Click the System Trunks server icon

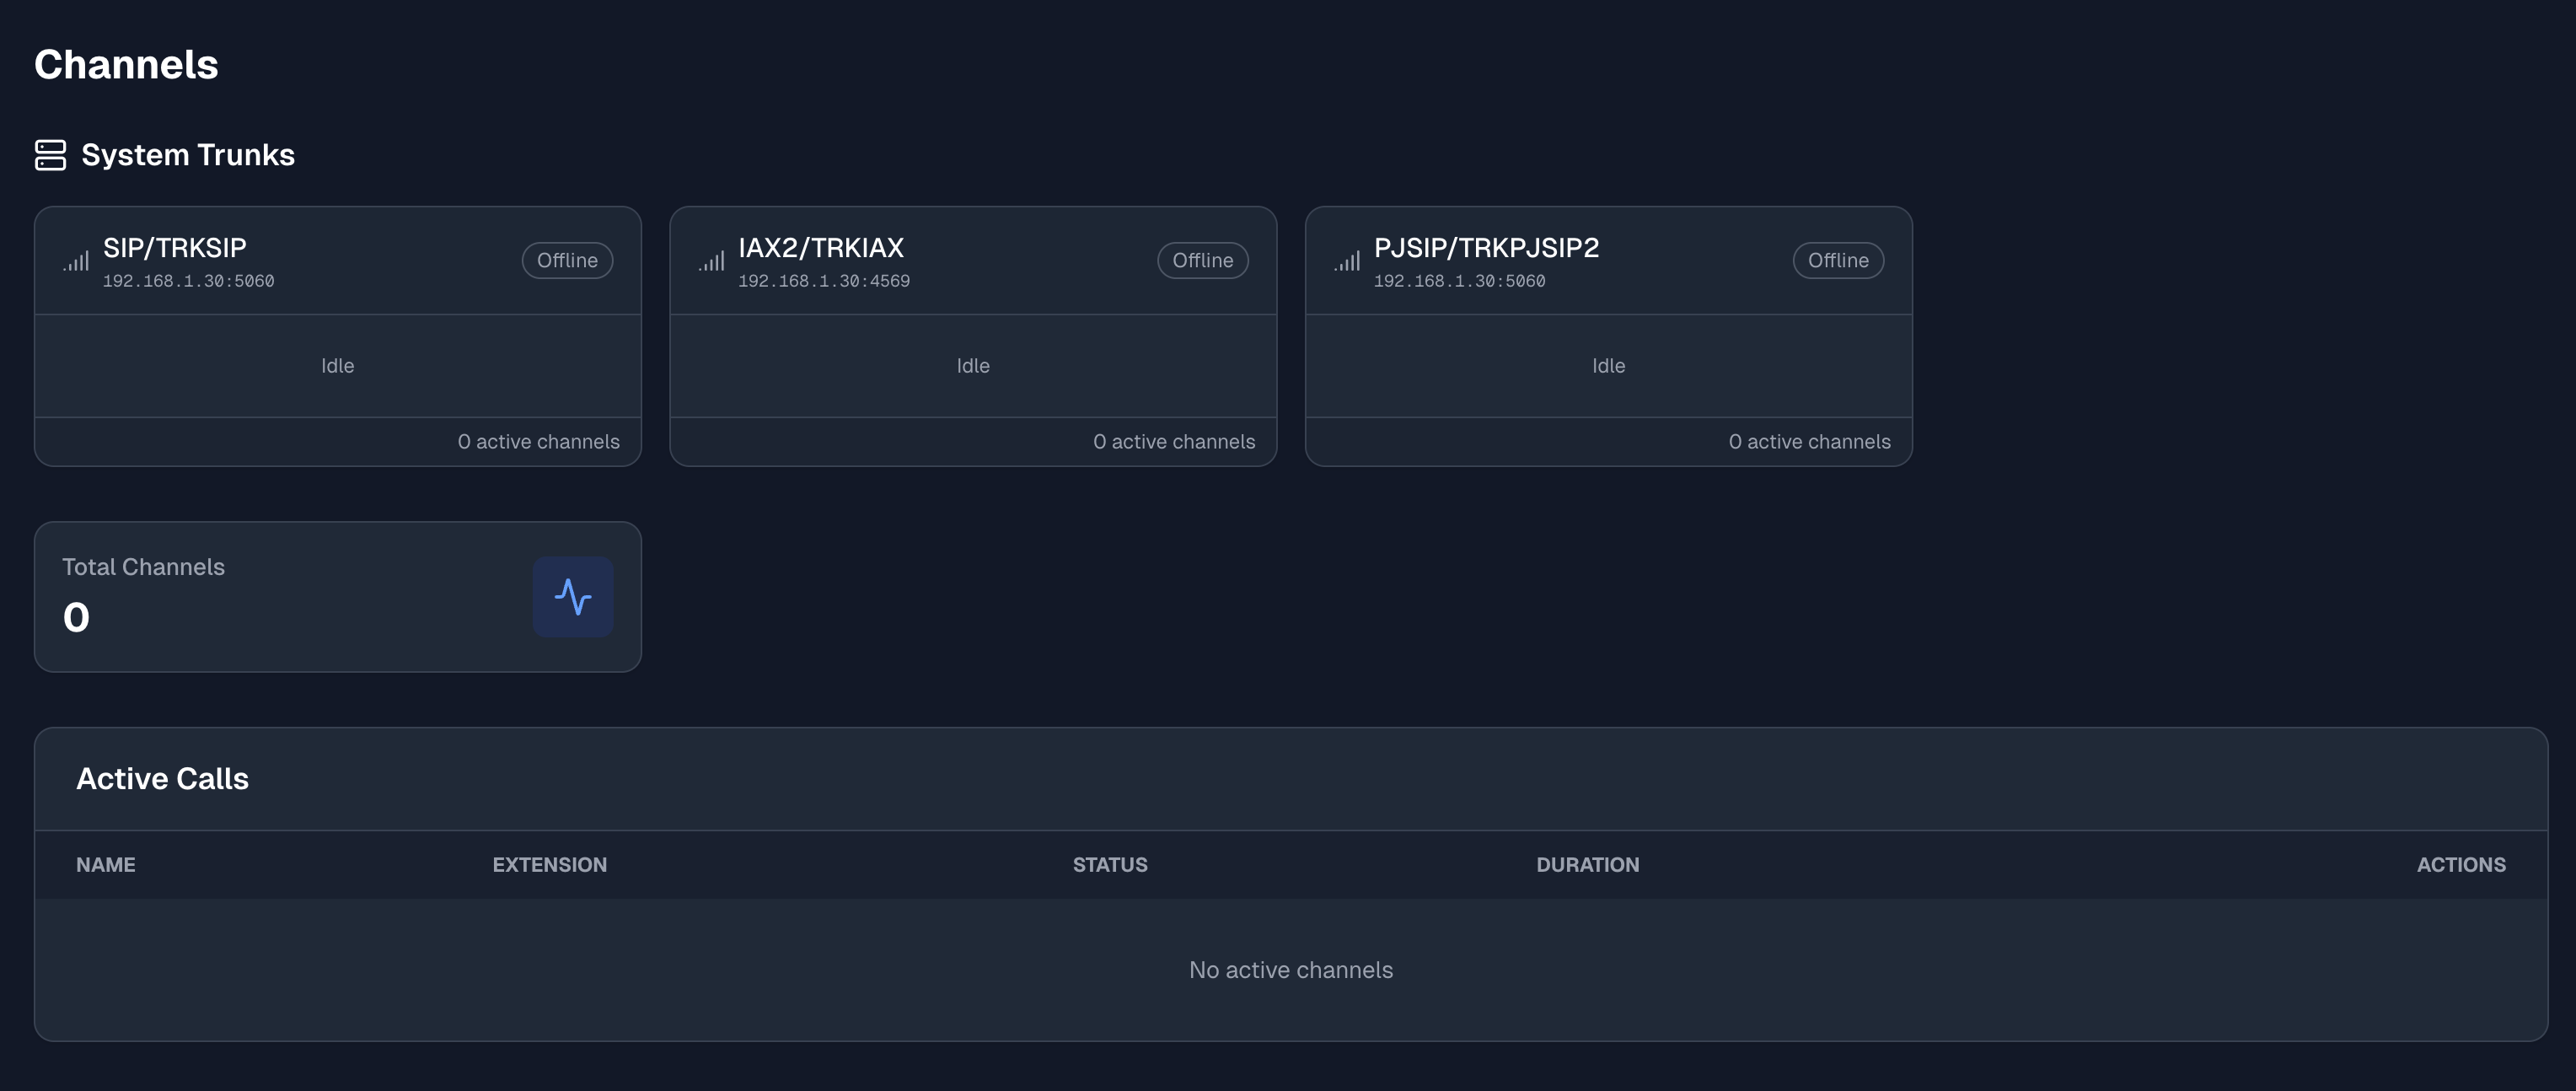tap(51, 155)
